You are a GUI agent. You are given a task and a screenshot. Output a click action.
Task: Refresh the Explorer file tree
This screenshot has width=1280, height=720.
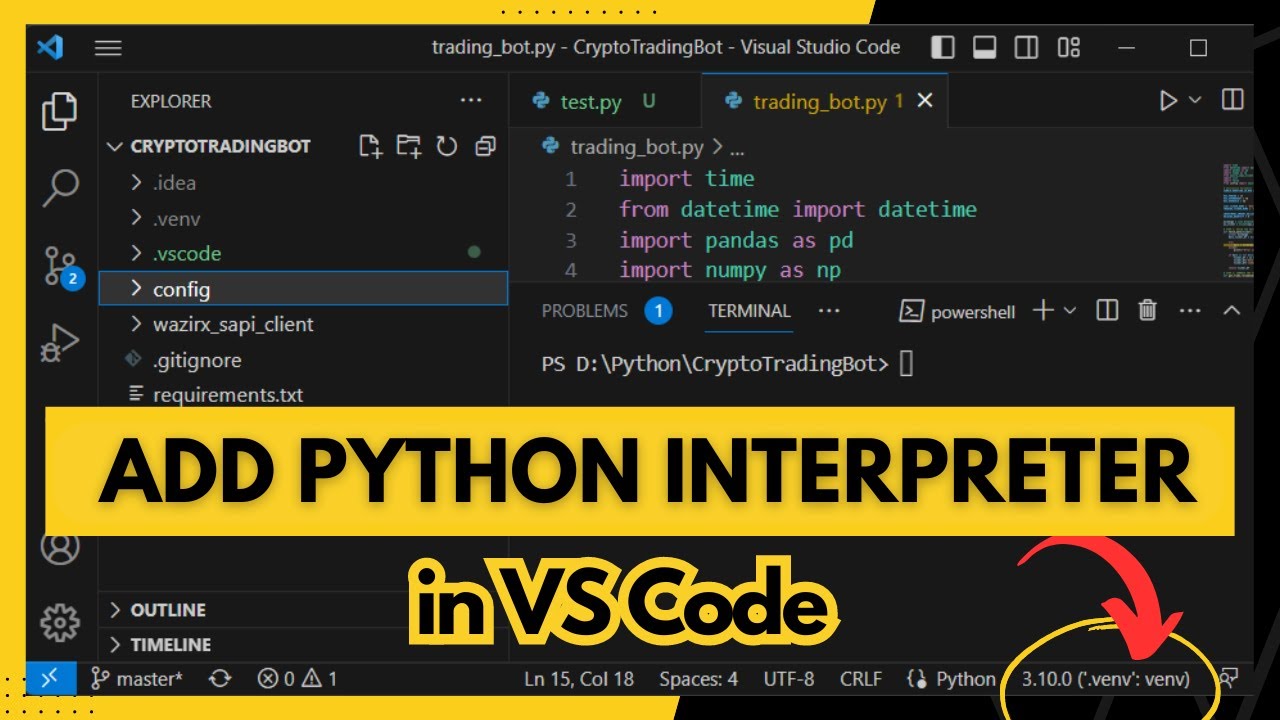pos(446,146)
